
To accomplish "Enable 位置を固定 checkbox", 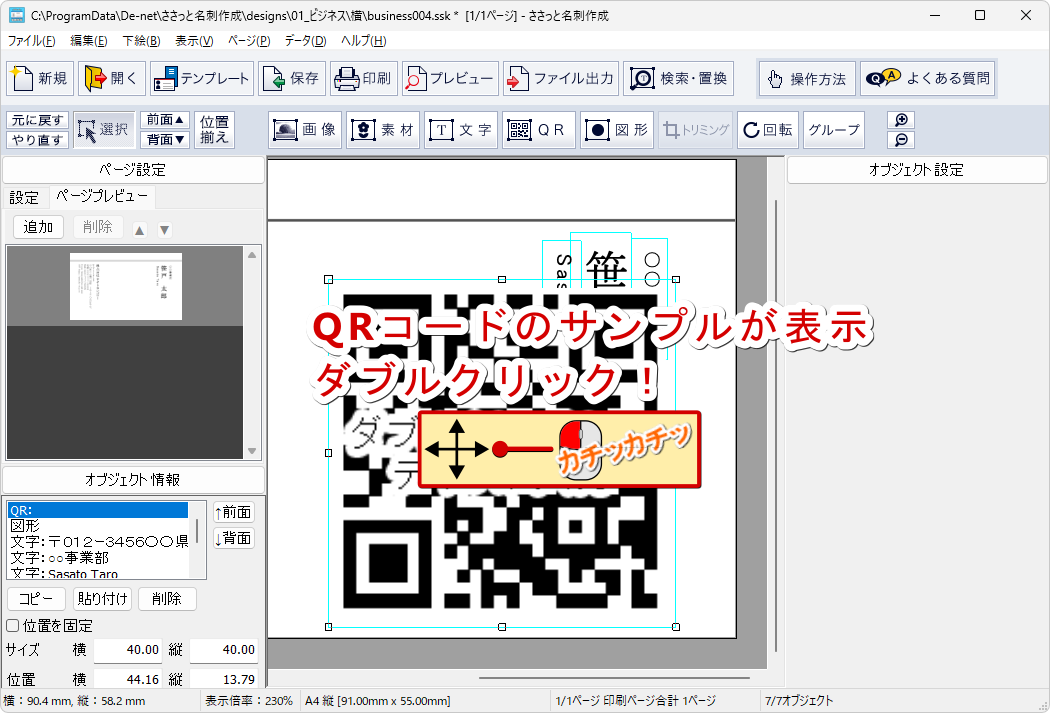I will (x=13, y=625).
